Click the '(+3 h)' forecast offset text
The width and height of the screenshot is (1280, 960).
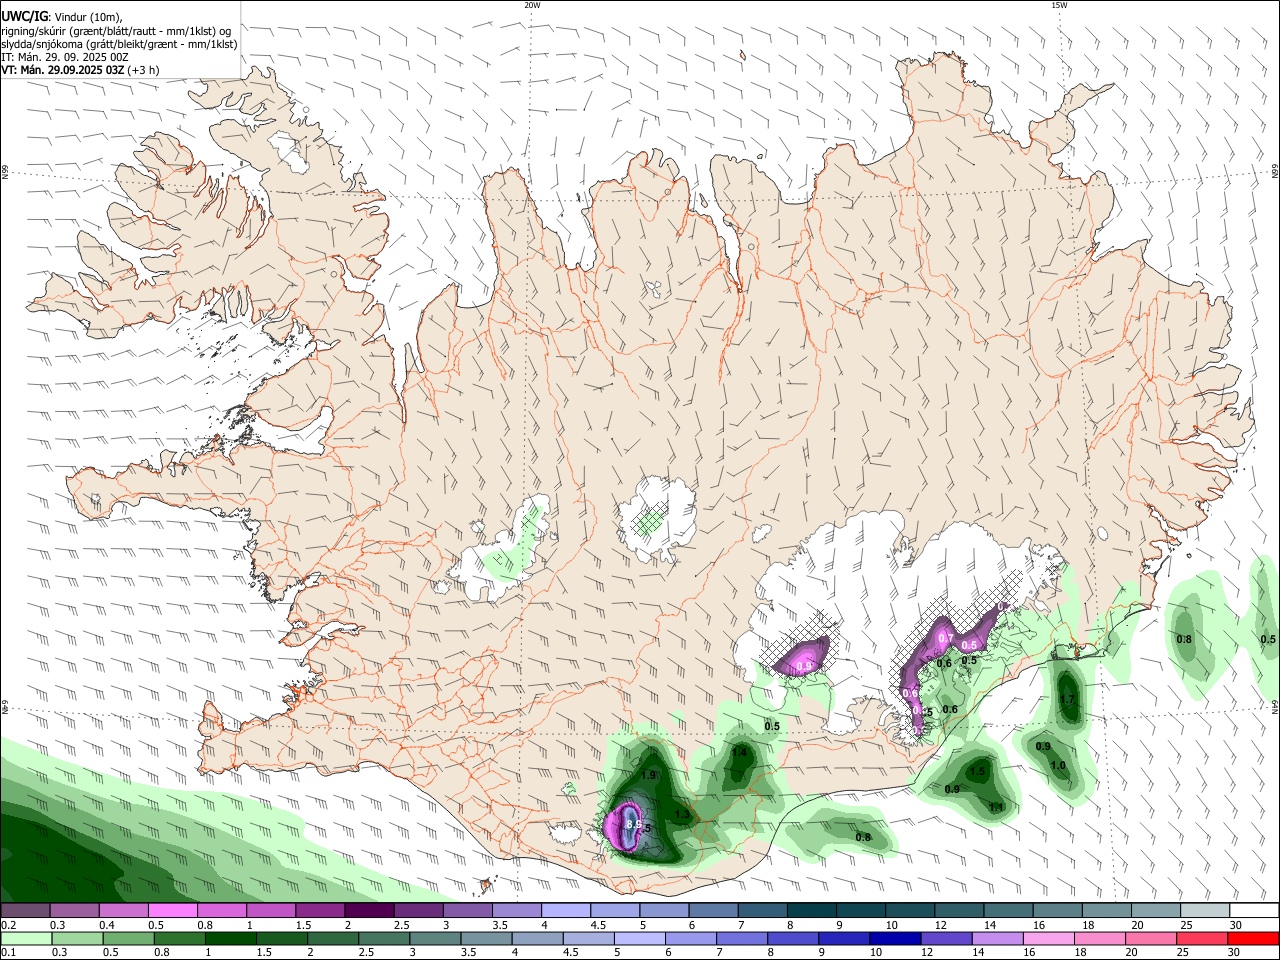[144, 70]
